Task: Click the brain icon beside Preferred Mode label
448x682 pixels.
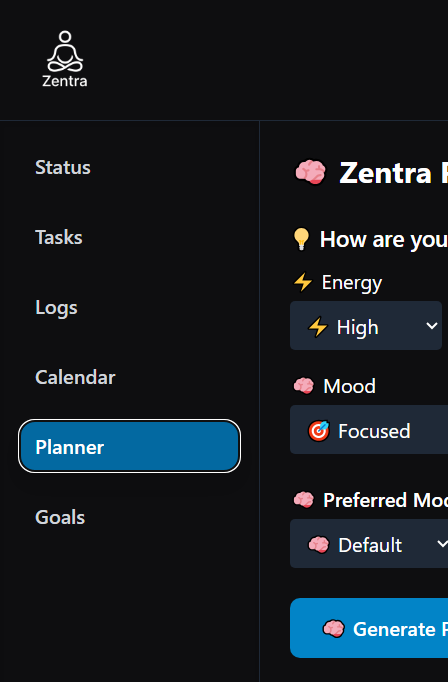Action: 304,500
